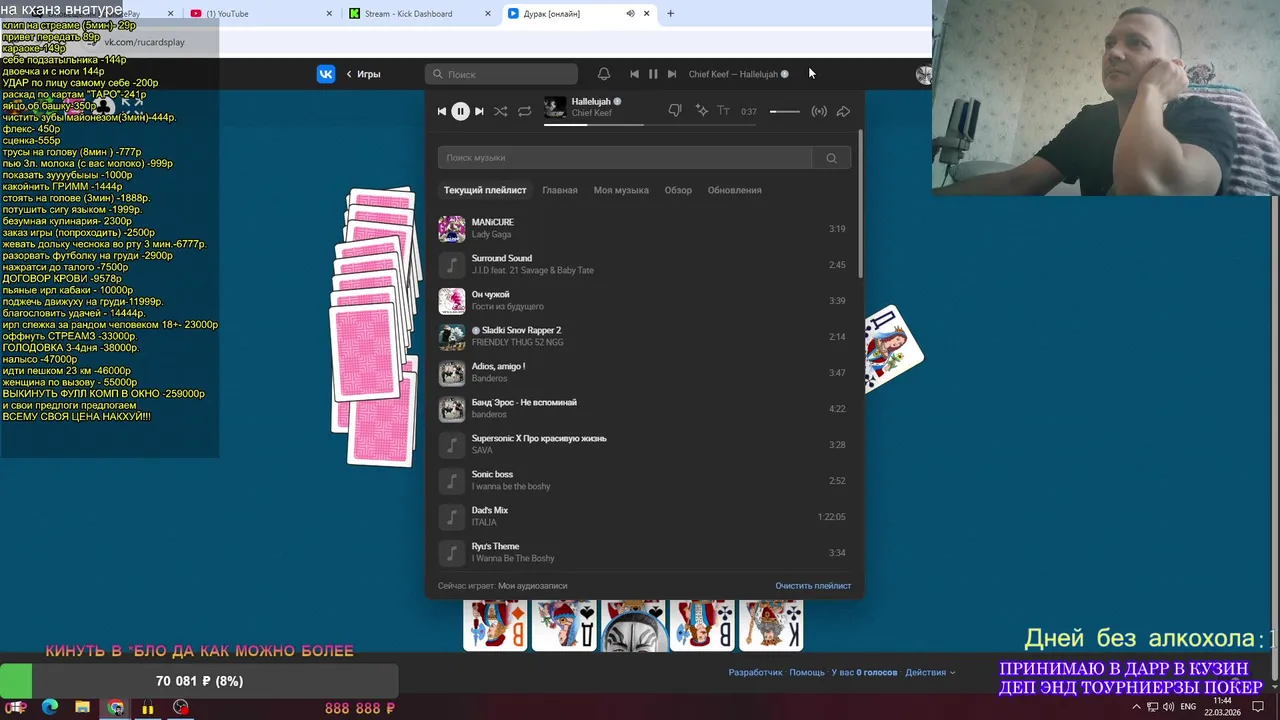The width and height of the screenshot is (1280, 720).
Task: Click the music search magnifier icon
Action: [831, 158]
